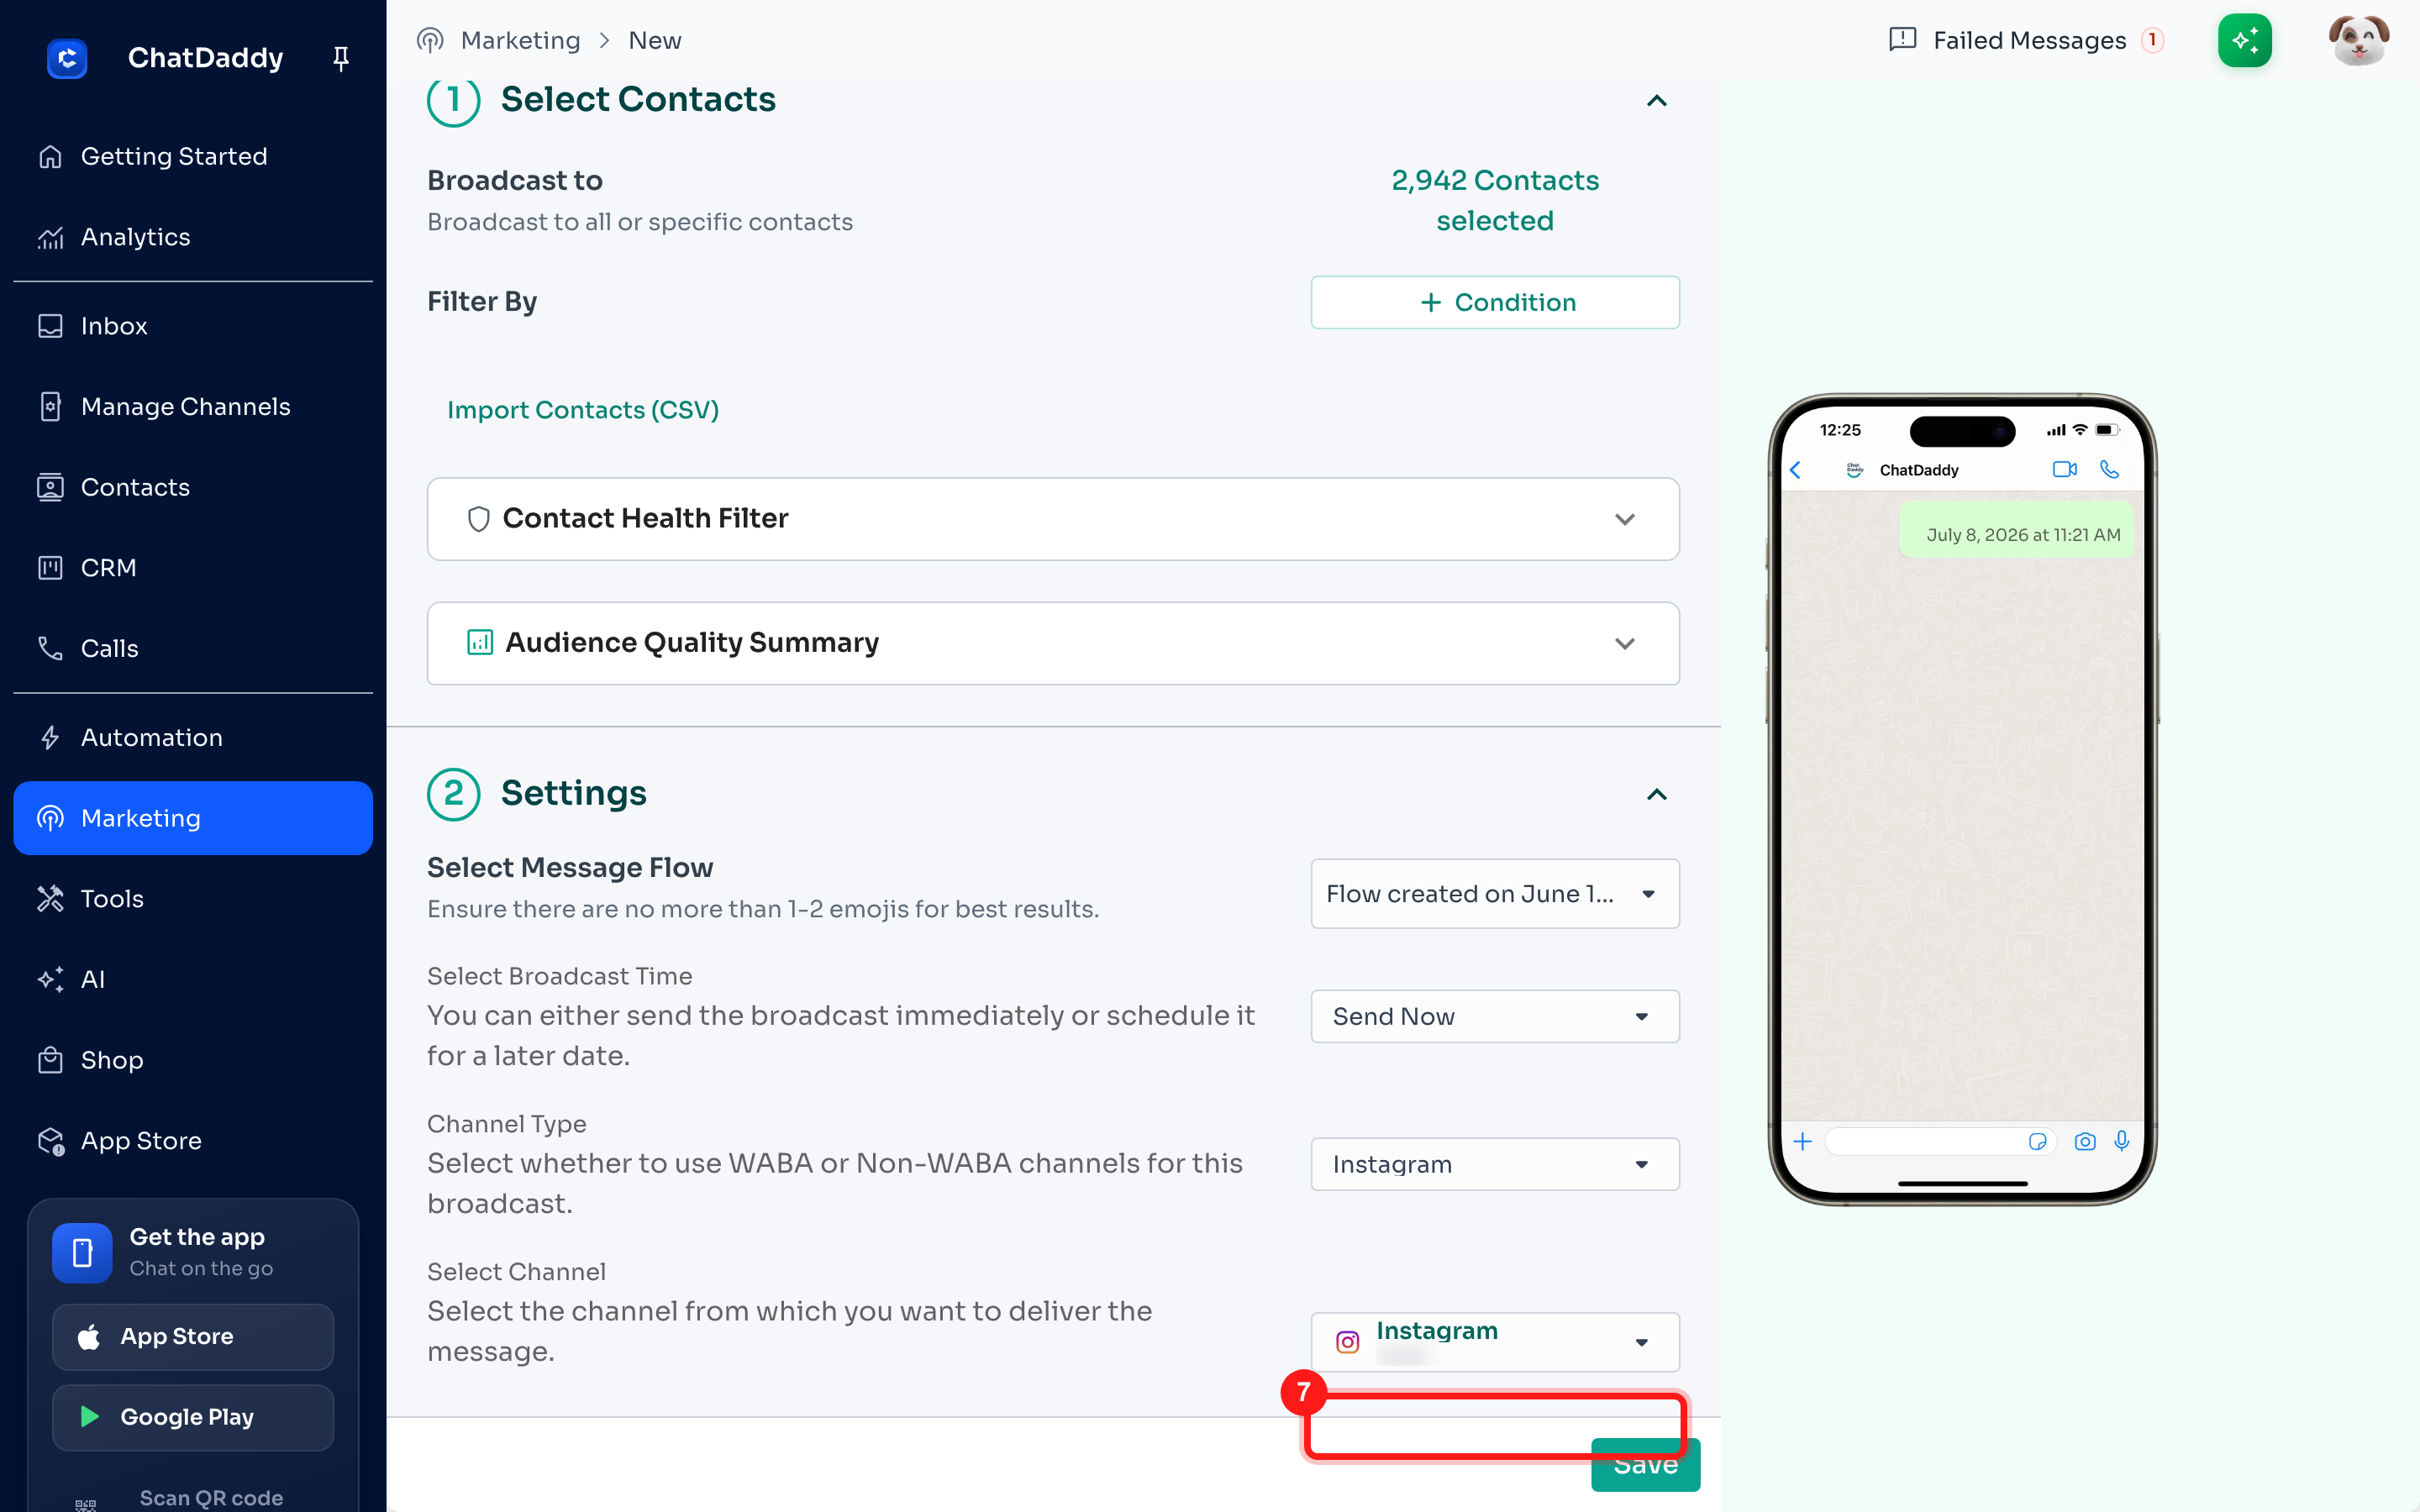
Task: Click the step 1 circle badge
Action: 453,100
